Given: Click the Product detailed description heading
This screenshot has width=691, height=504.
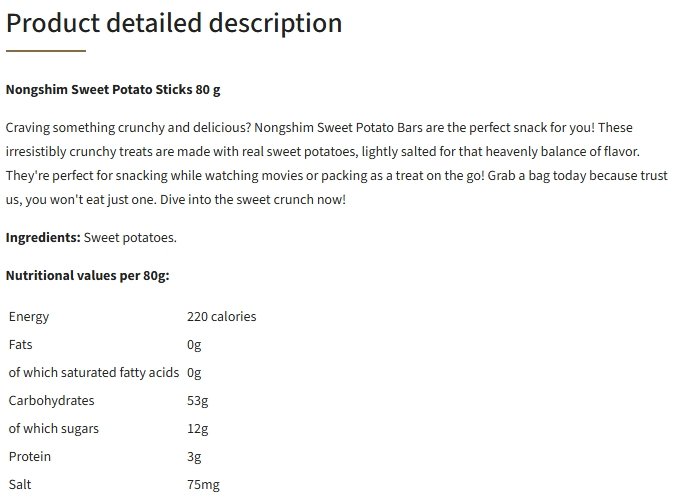Looking at the screenshot, I should pyautogui.click(x=174, y=23).
